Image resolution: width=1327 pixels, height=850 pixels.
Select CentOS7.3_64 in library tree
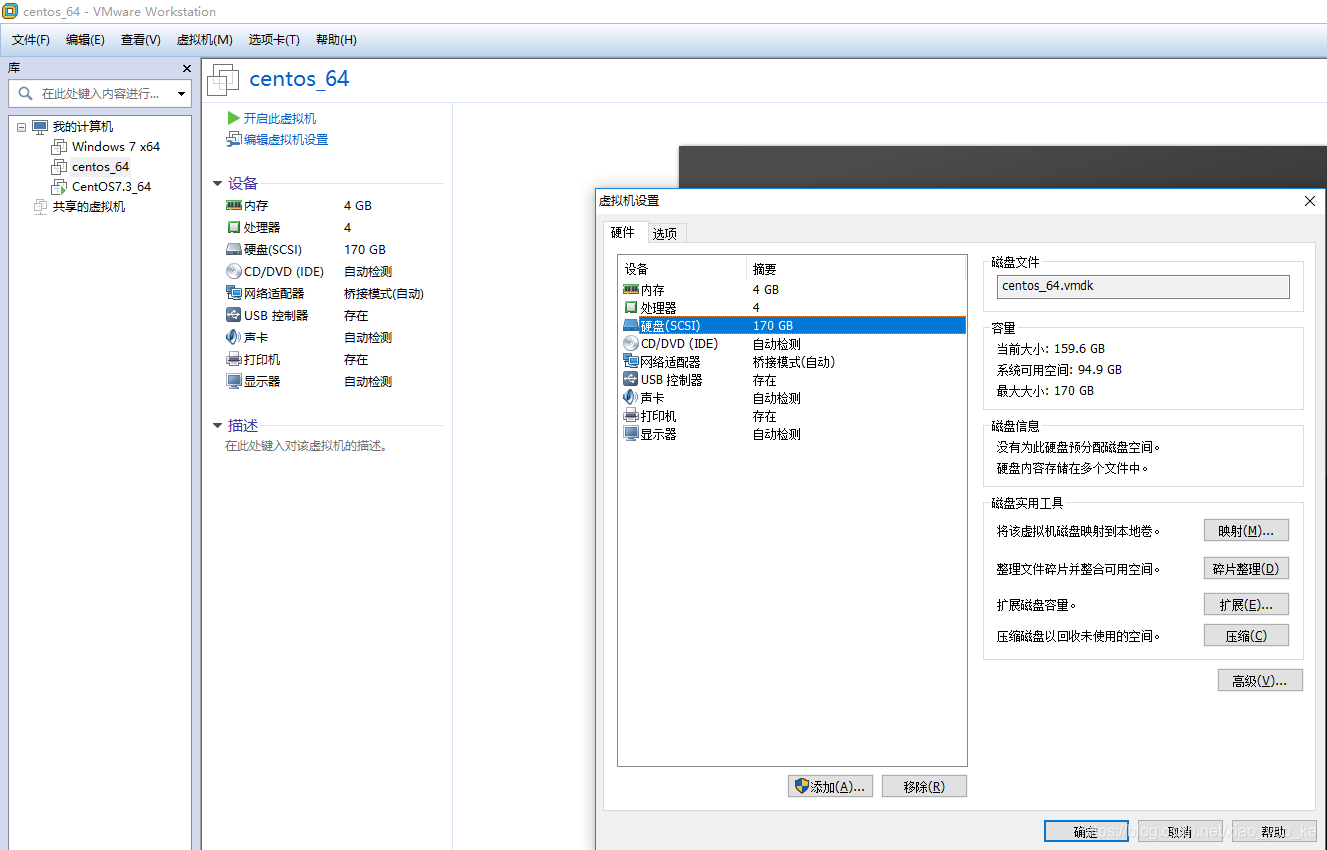point(111,187)
